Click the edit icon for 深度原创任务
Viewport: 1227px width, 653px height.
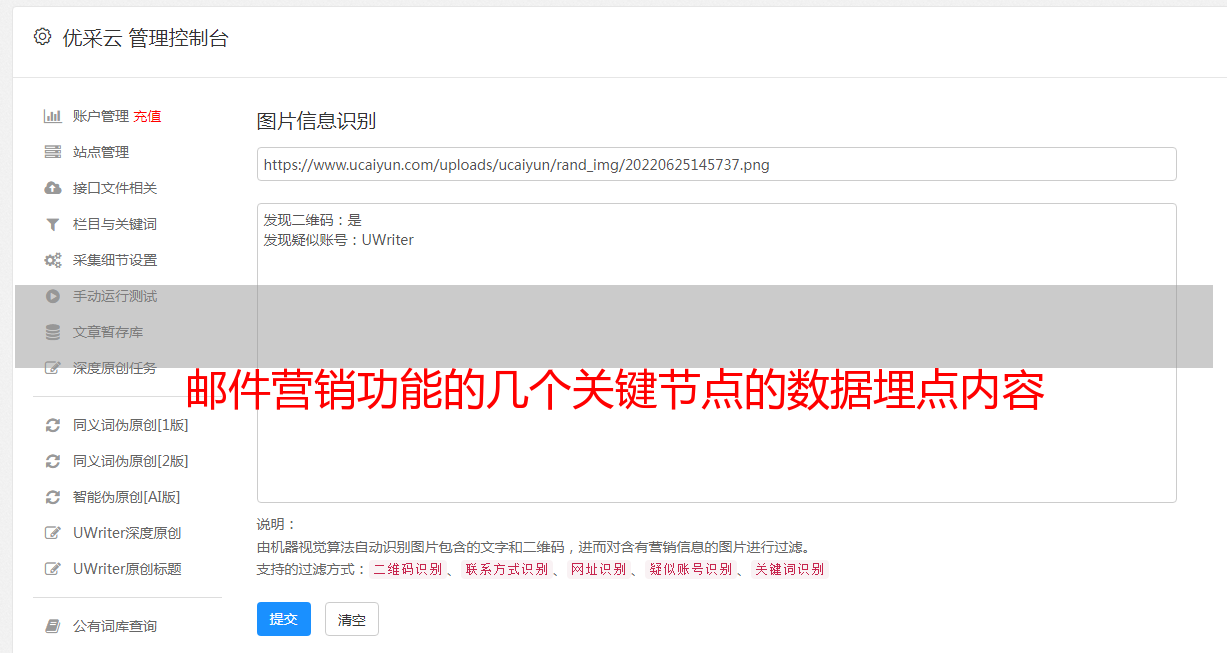[x=53, y=368]
